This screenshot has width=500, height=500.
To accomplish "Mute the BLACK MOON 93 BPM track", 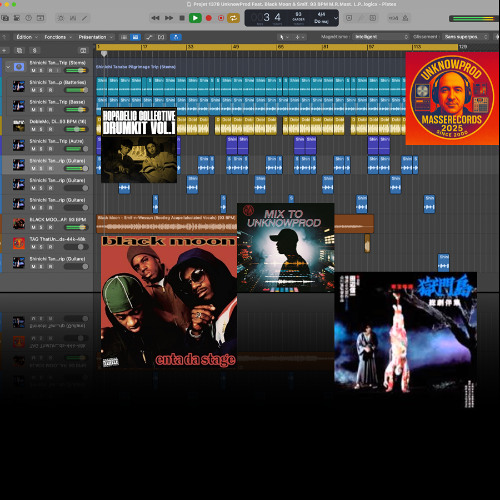I will click(x=33, y=227).
